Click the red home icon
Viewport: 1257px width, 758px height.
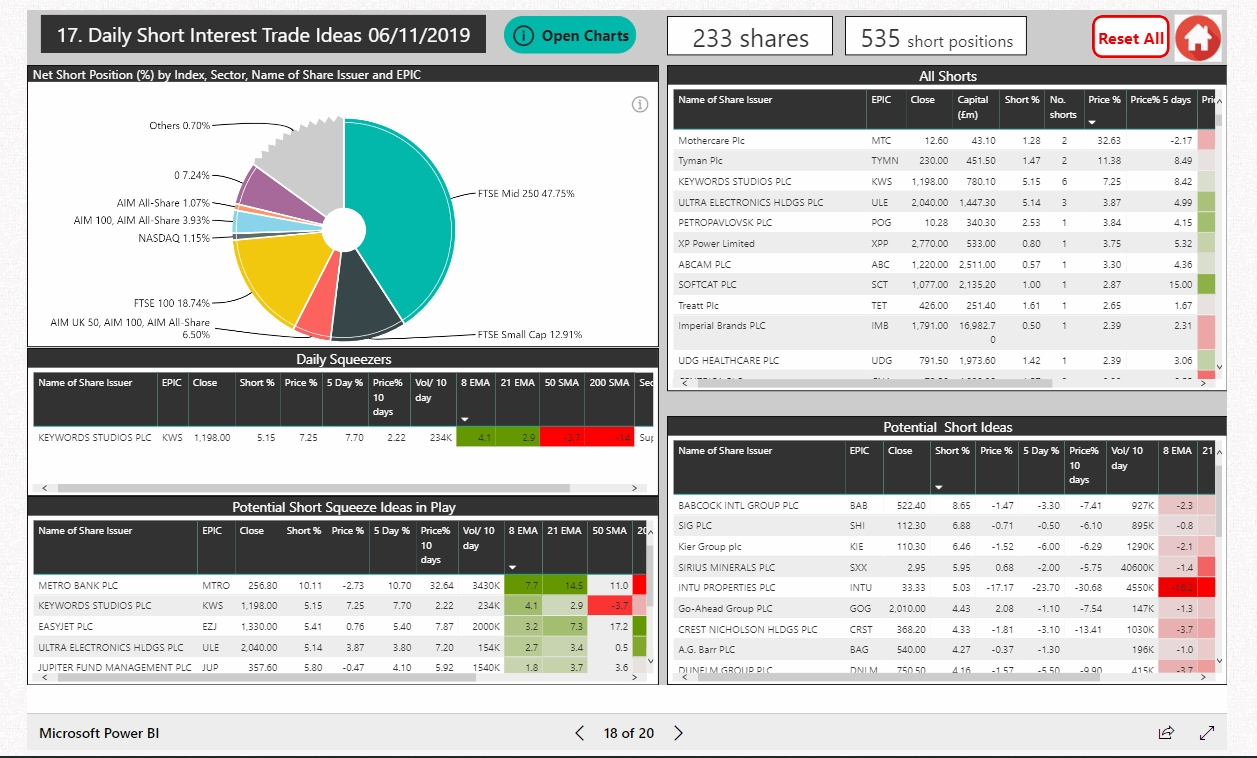[1198, 39]
